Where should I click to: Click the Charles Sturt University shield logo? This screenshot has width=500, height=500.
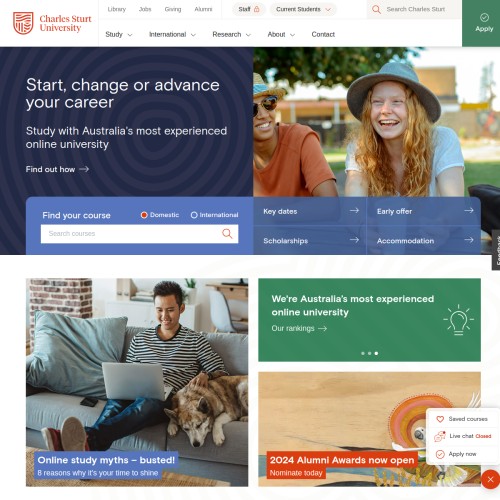point(23,23)
